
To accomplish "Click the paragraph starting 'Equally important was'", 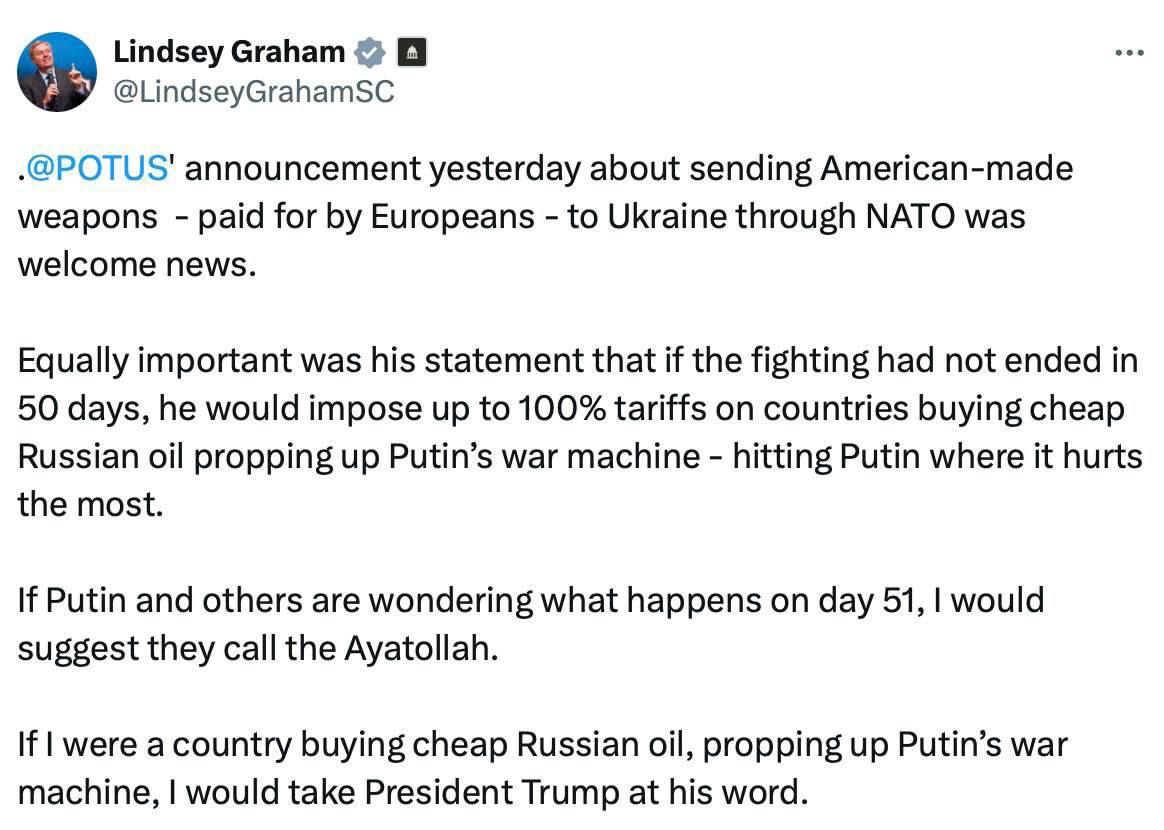I will tap(580, 432).
